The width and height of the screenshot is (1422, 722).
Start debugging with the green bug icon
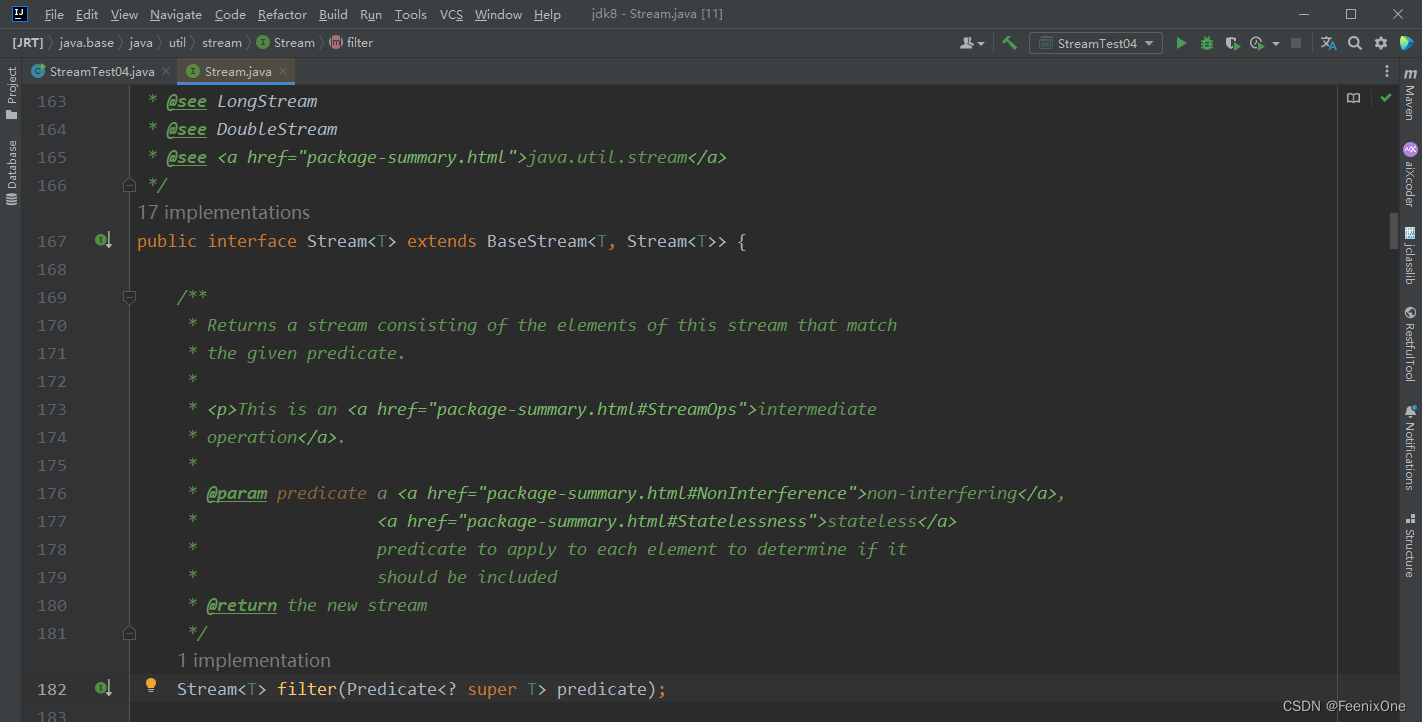point(1207,43)
